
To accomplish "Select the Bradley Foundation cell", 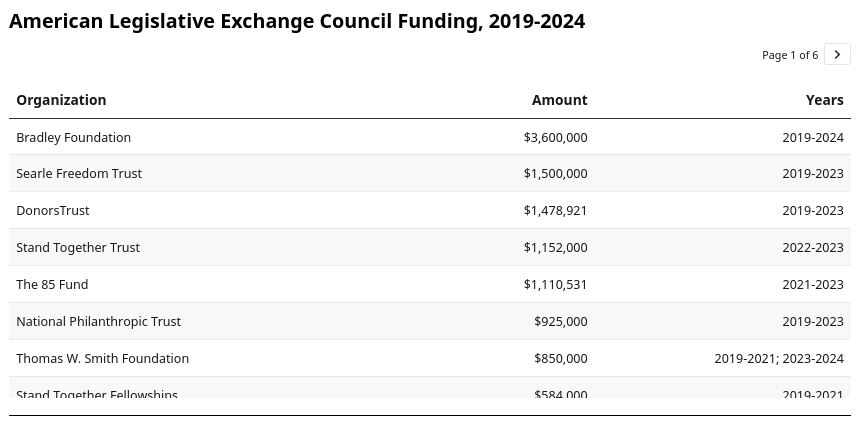I will 74,137.
